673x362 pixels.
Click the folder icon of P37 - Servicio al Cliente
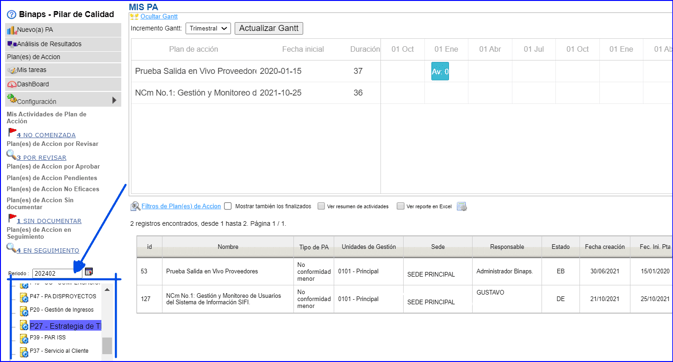[24, 352]
